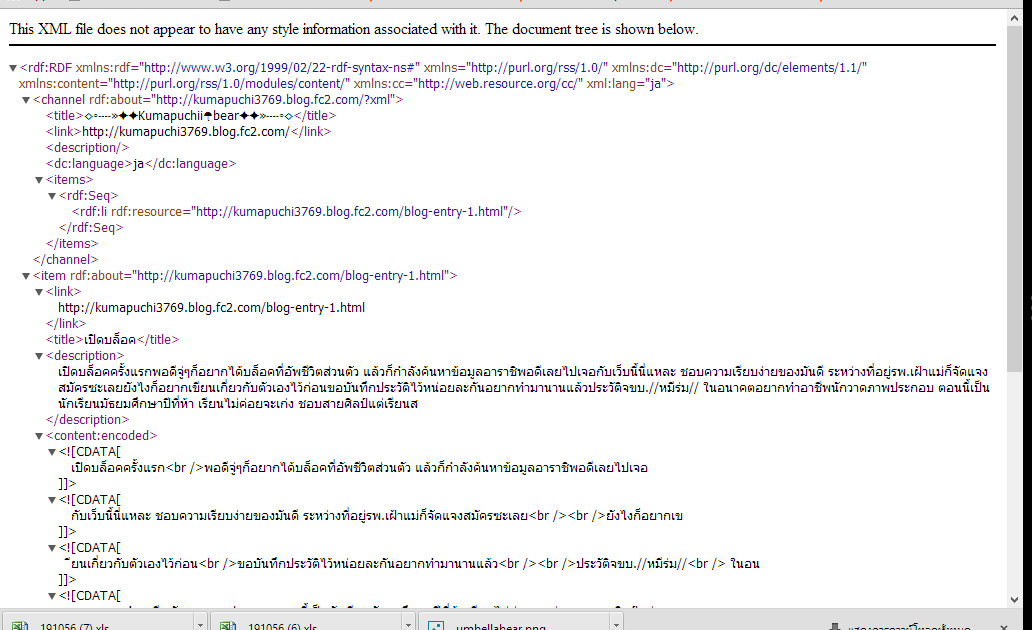The image size is (1032, 630).
Task: Click the item title เปิดบล็อค line
Action: [113, 340]
